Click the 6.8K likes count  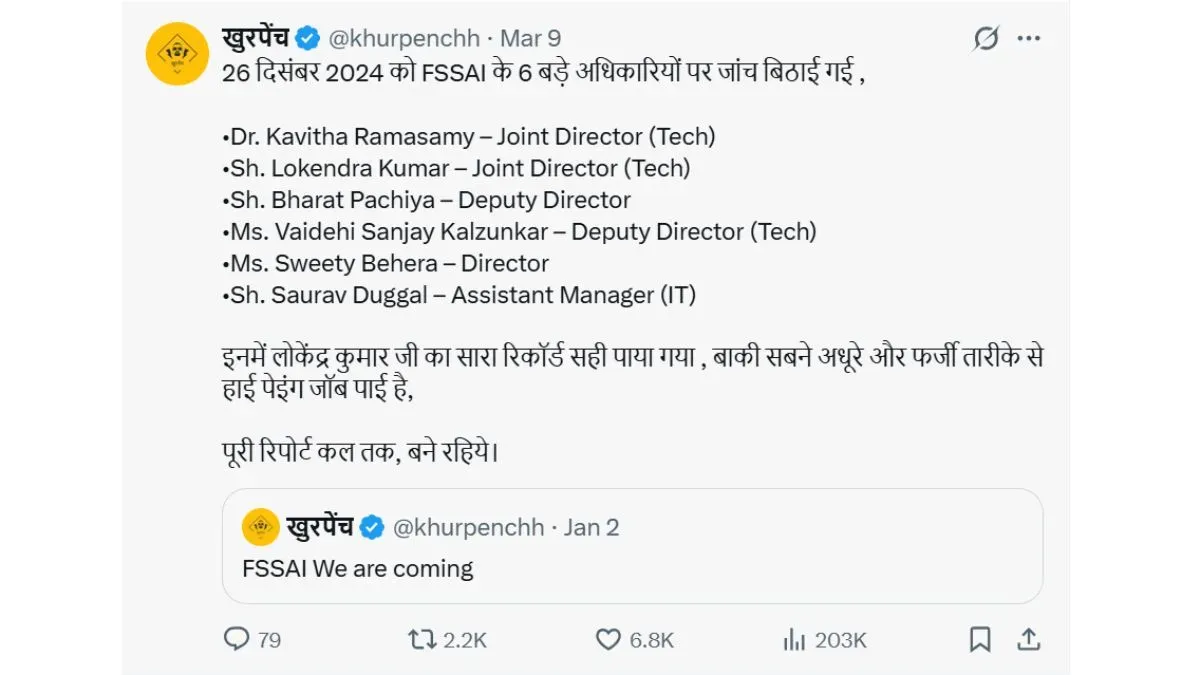tap(652, 640)
